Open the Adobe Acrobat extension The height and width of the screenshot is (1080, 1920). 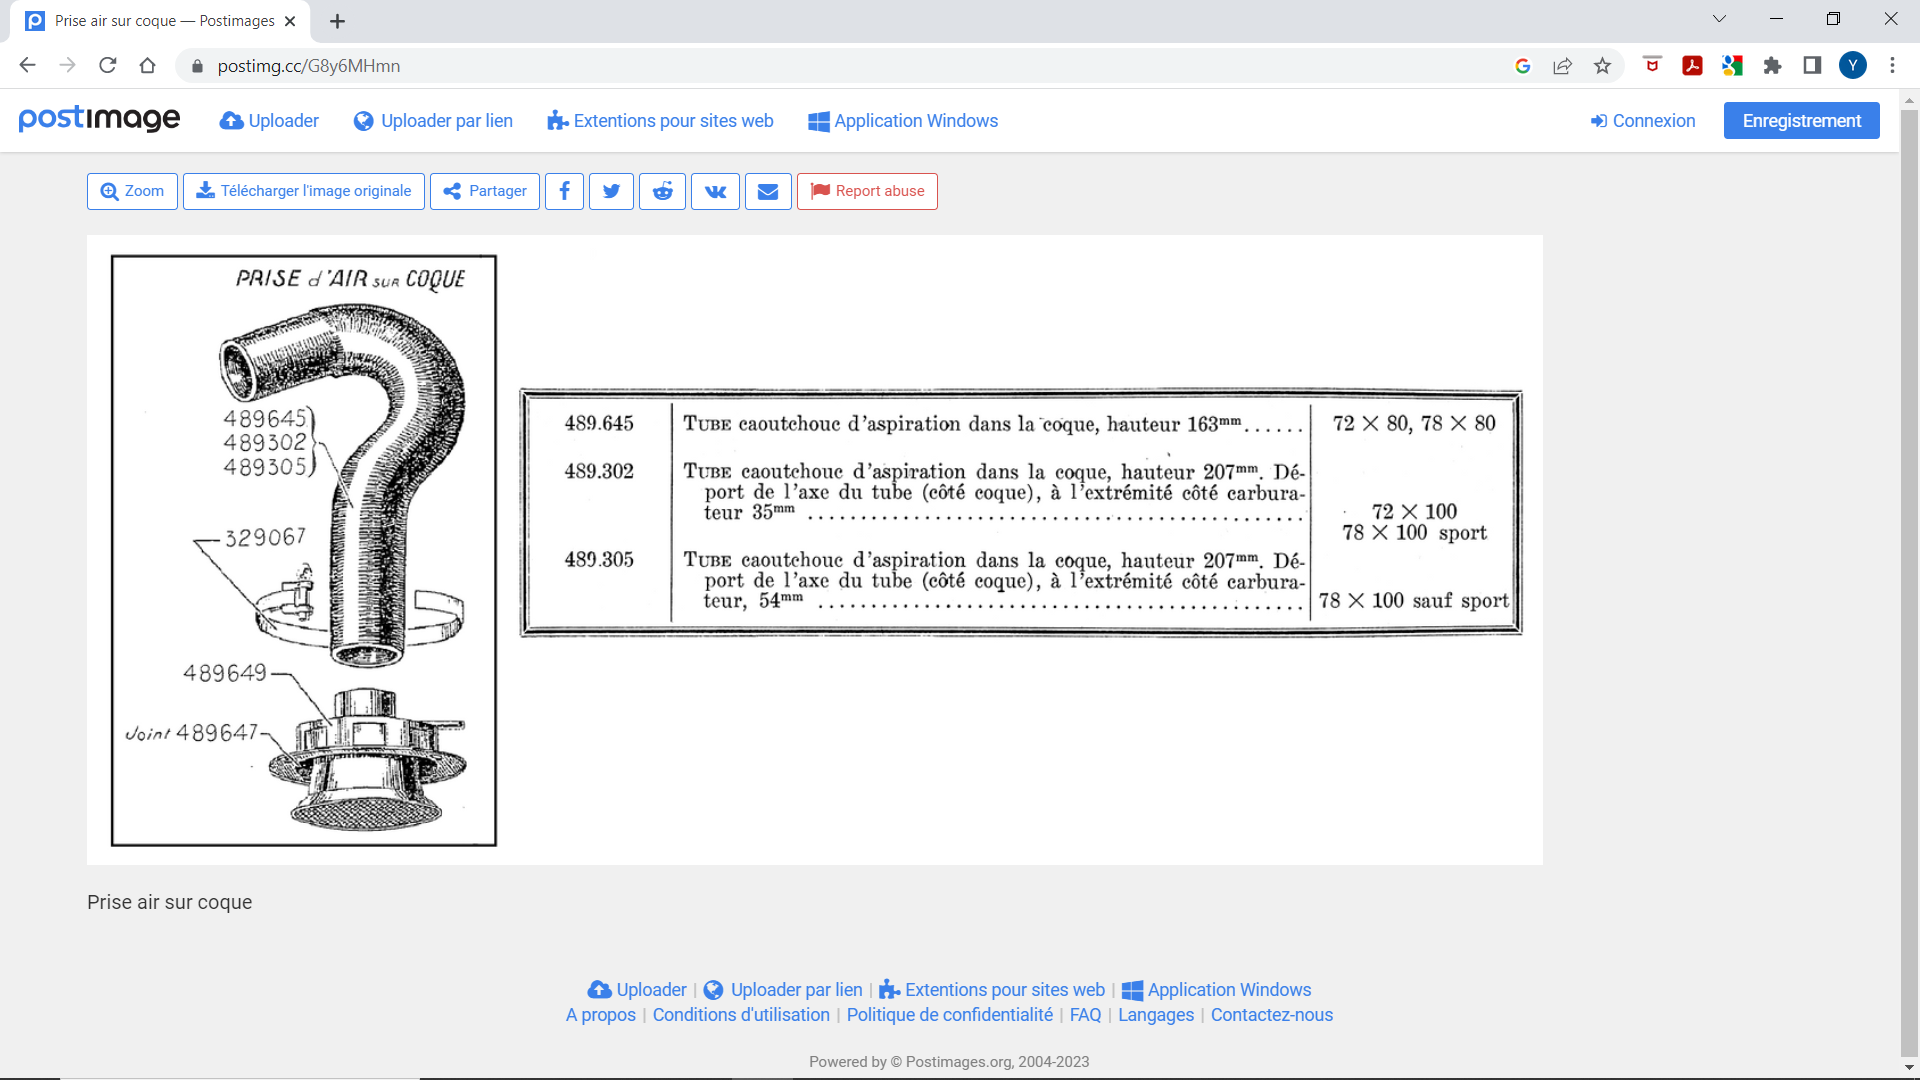(x=1692, y=66)
